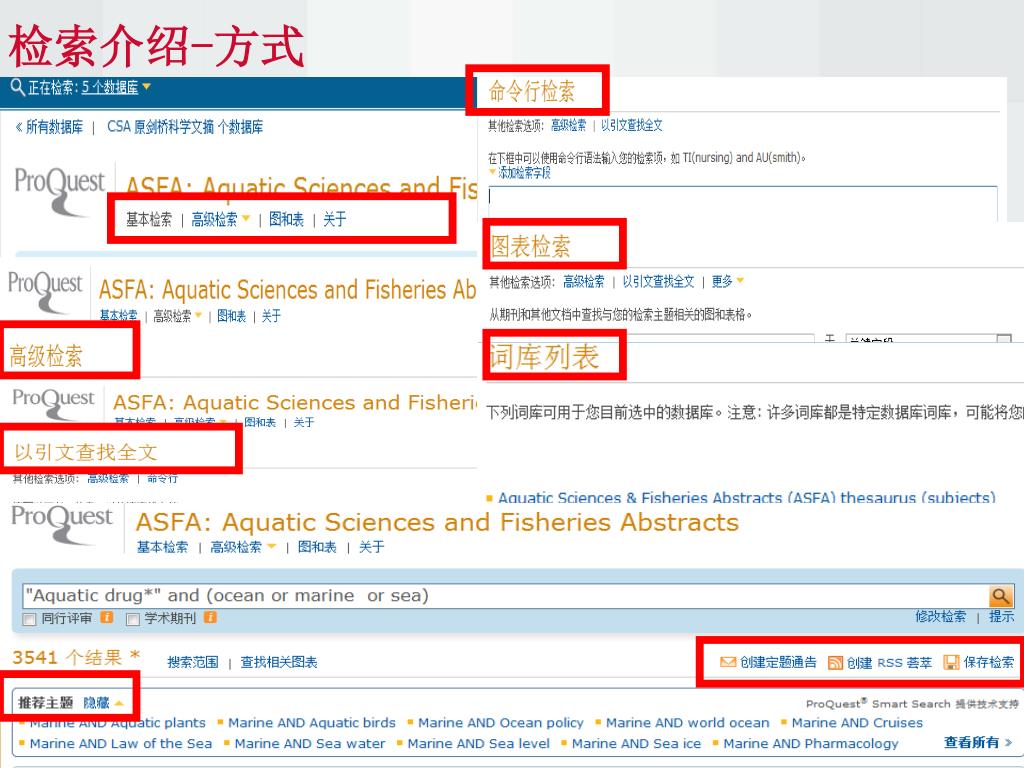Click 修改检索 link
Image resolution: width=1024 pixels, height=768 pixels.
[940, 616]
